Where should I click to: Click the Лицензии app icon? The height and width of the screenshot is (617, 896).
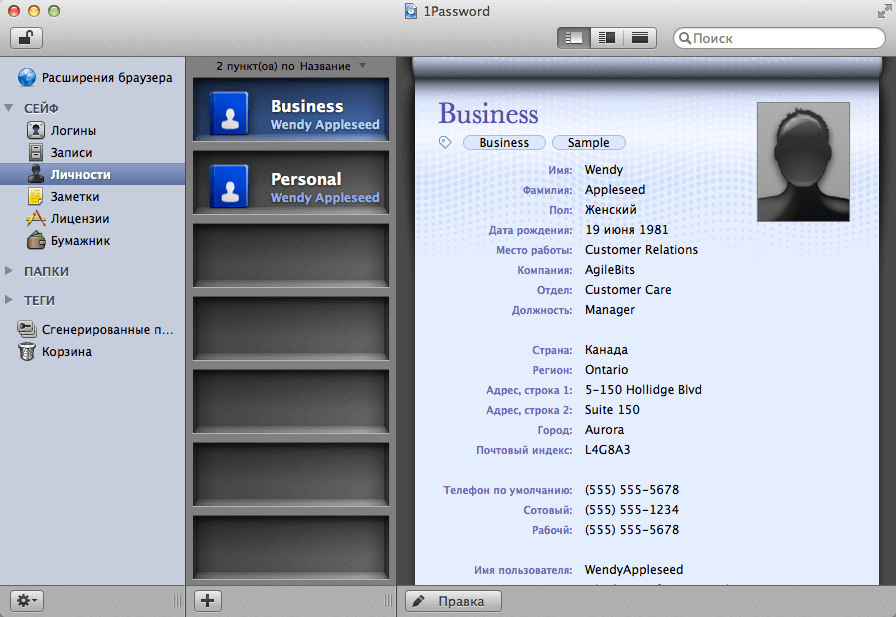click(x=35, y=218)
